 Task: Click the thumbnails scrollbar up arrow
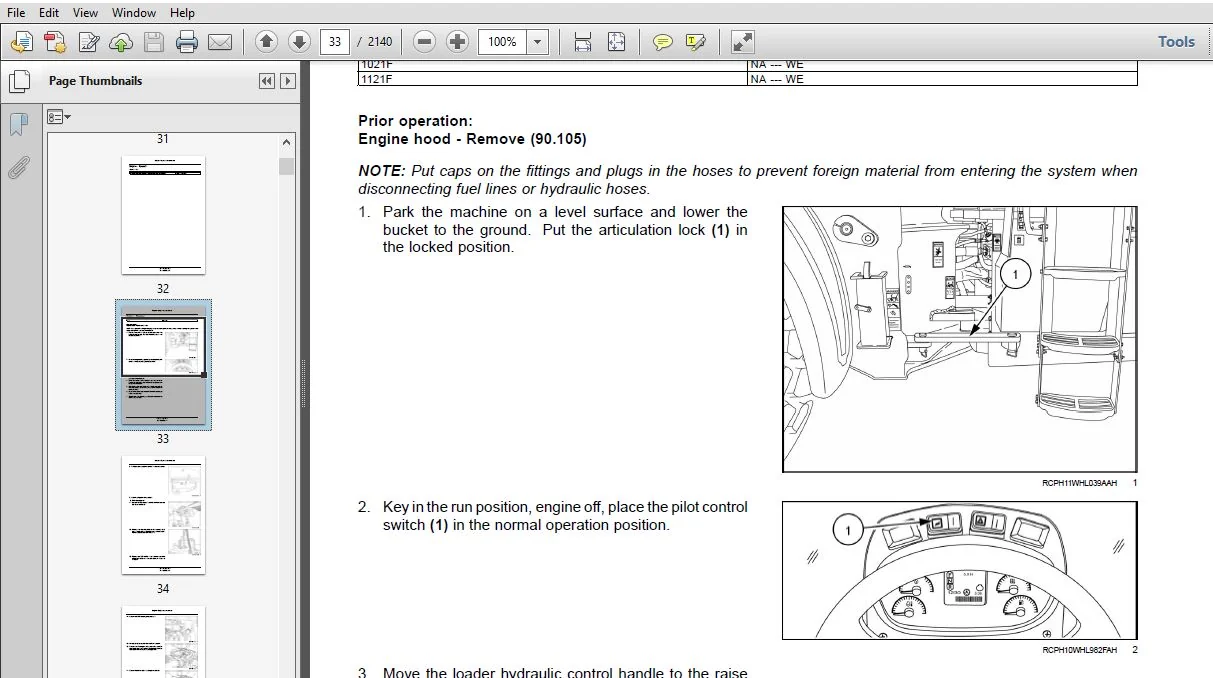point(288,142)
